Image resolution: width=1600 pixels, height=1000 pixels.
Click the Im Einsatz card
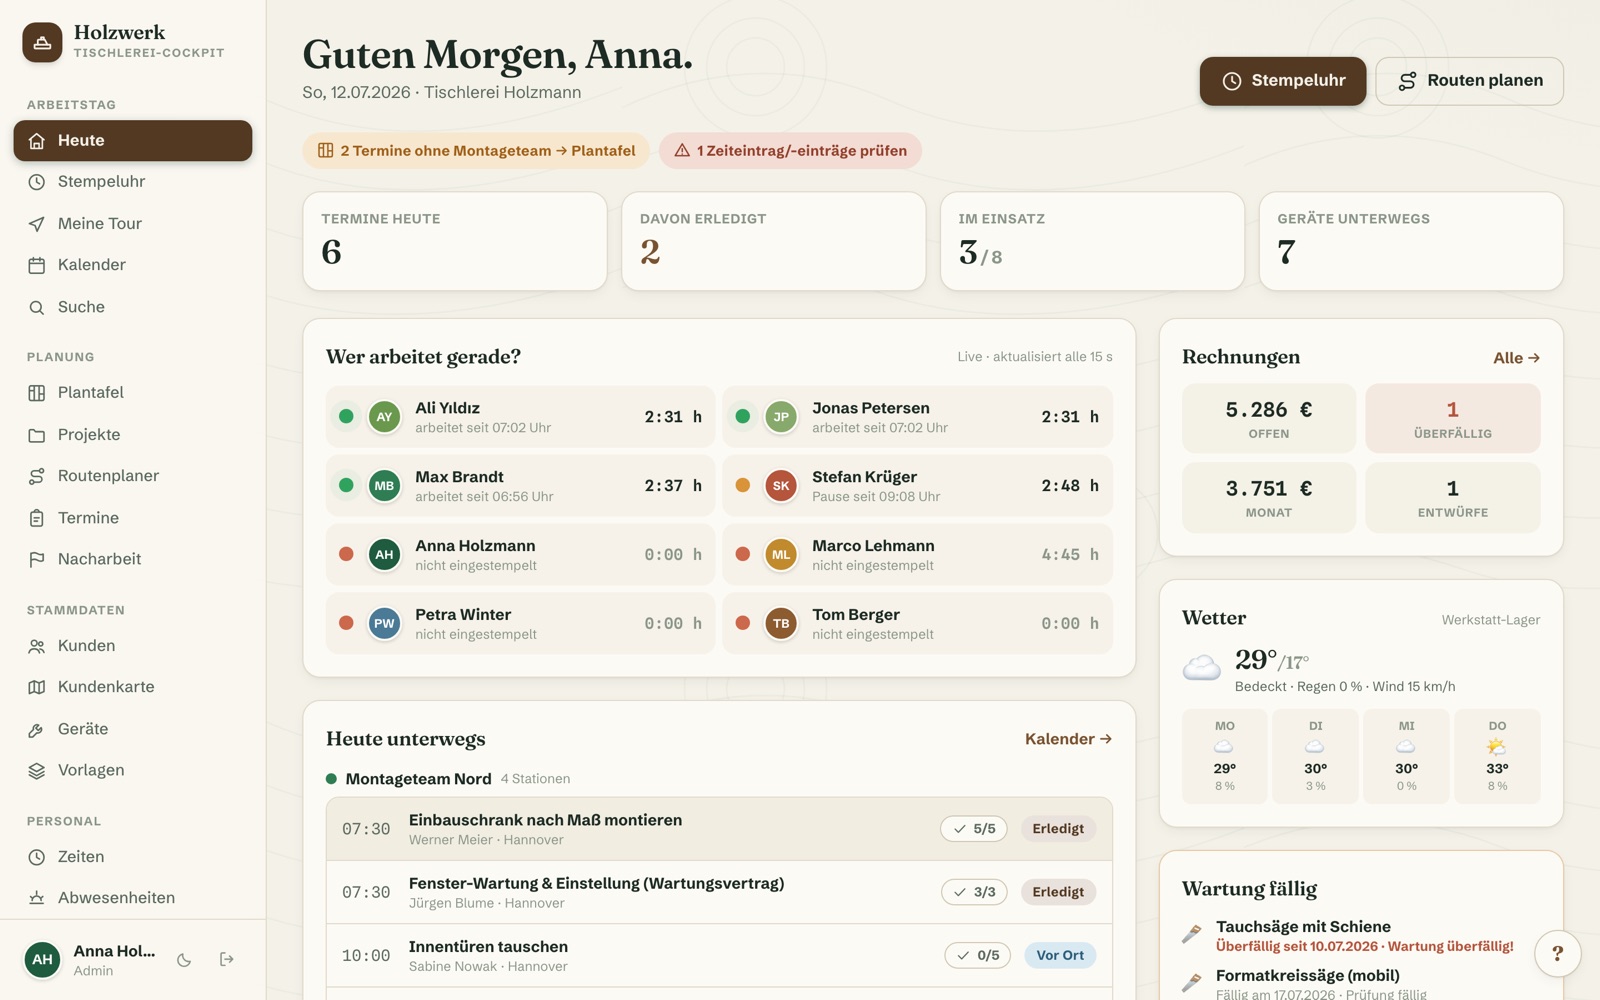1092,241
